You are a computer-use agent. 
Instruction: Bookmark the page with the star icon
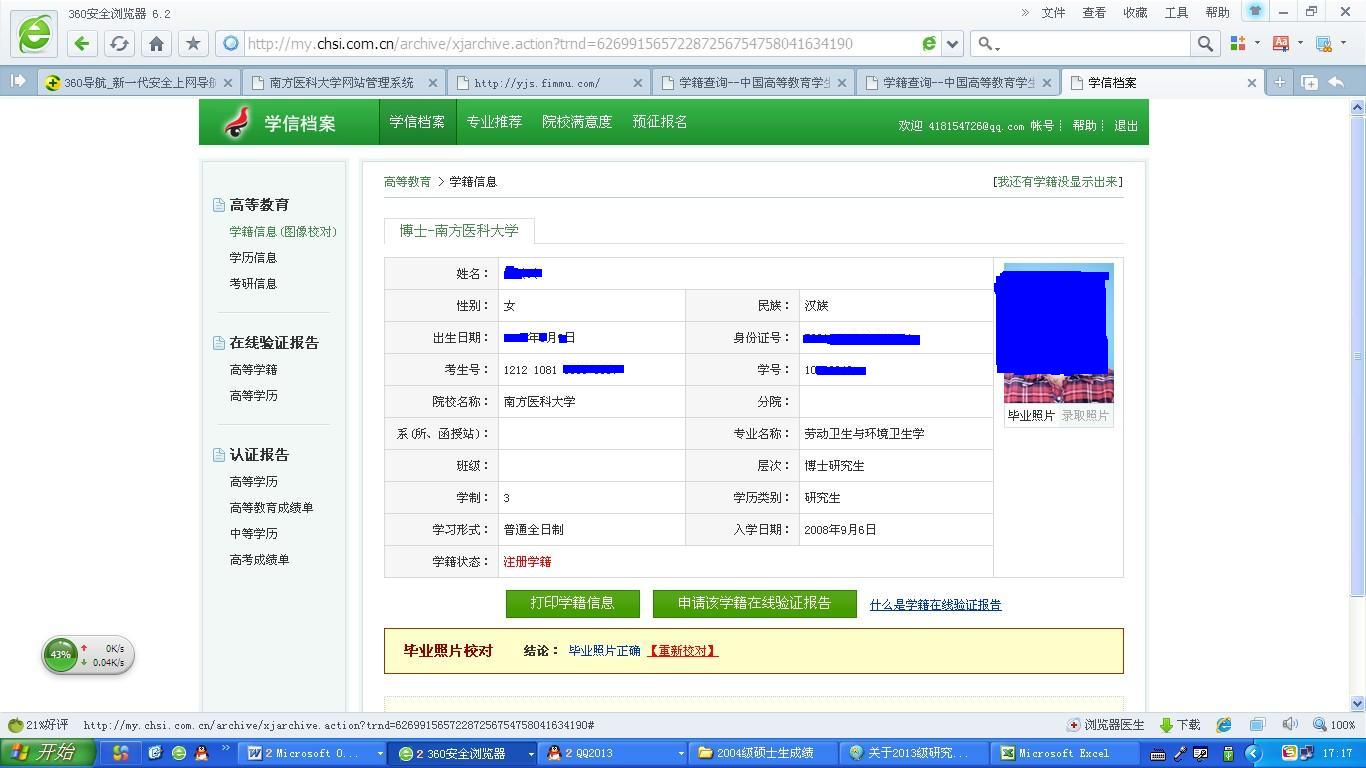coord(193,43)
